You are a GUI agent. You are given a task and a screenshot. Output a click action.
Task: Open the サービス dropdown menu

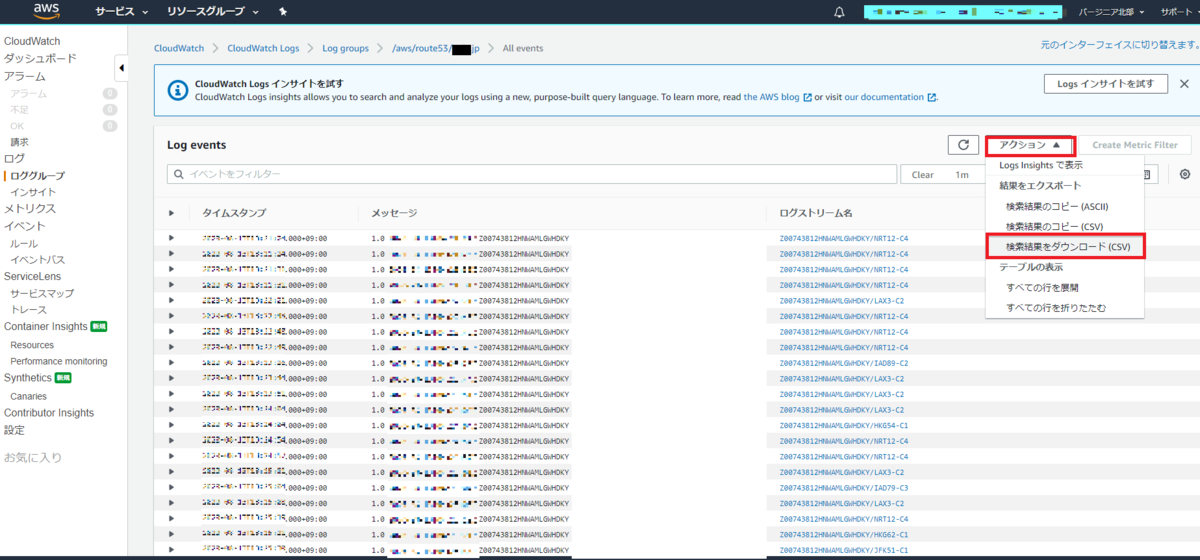click(x=122, y=12)
